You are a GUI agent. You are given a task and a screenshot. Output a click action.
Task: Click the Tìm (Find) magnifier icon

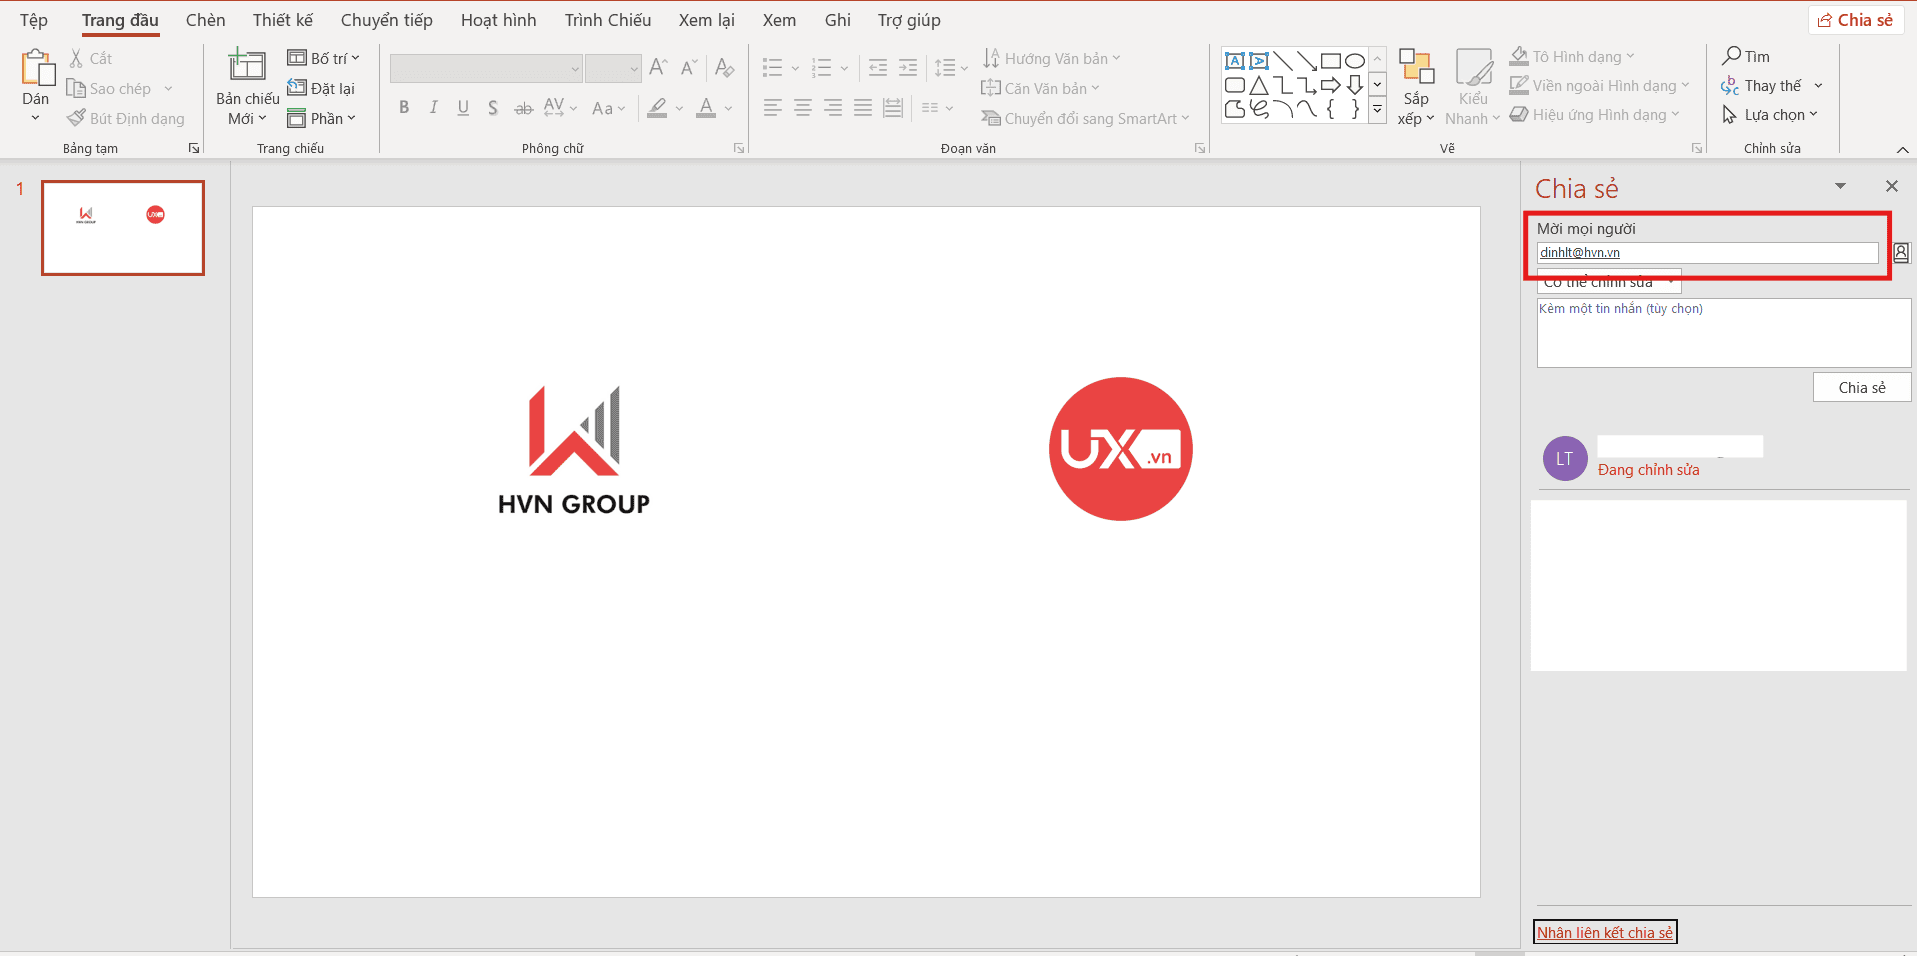[1732, 56]
